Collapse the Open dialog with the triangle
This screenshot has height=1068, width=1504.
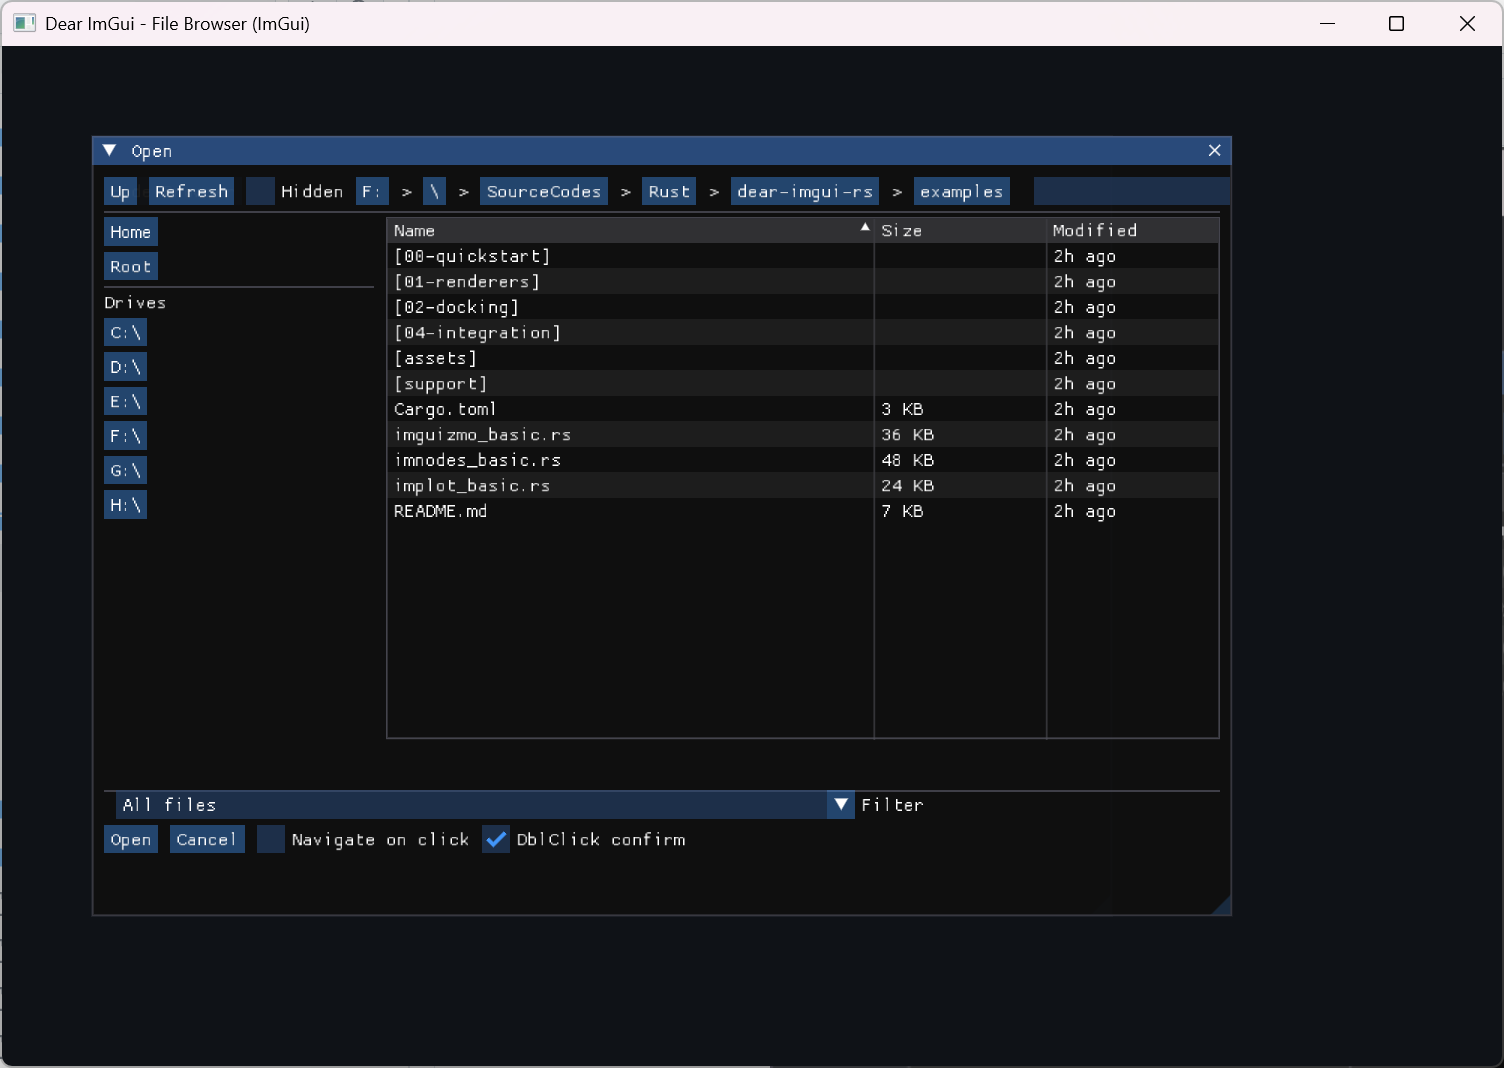pos(110,150)
